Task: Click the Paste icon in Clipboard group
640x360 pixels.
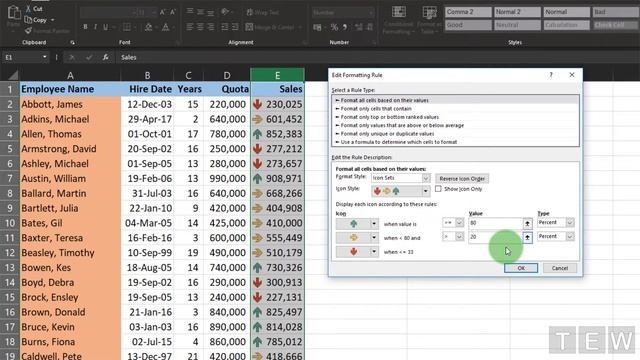Action: (13, 13)
